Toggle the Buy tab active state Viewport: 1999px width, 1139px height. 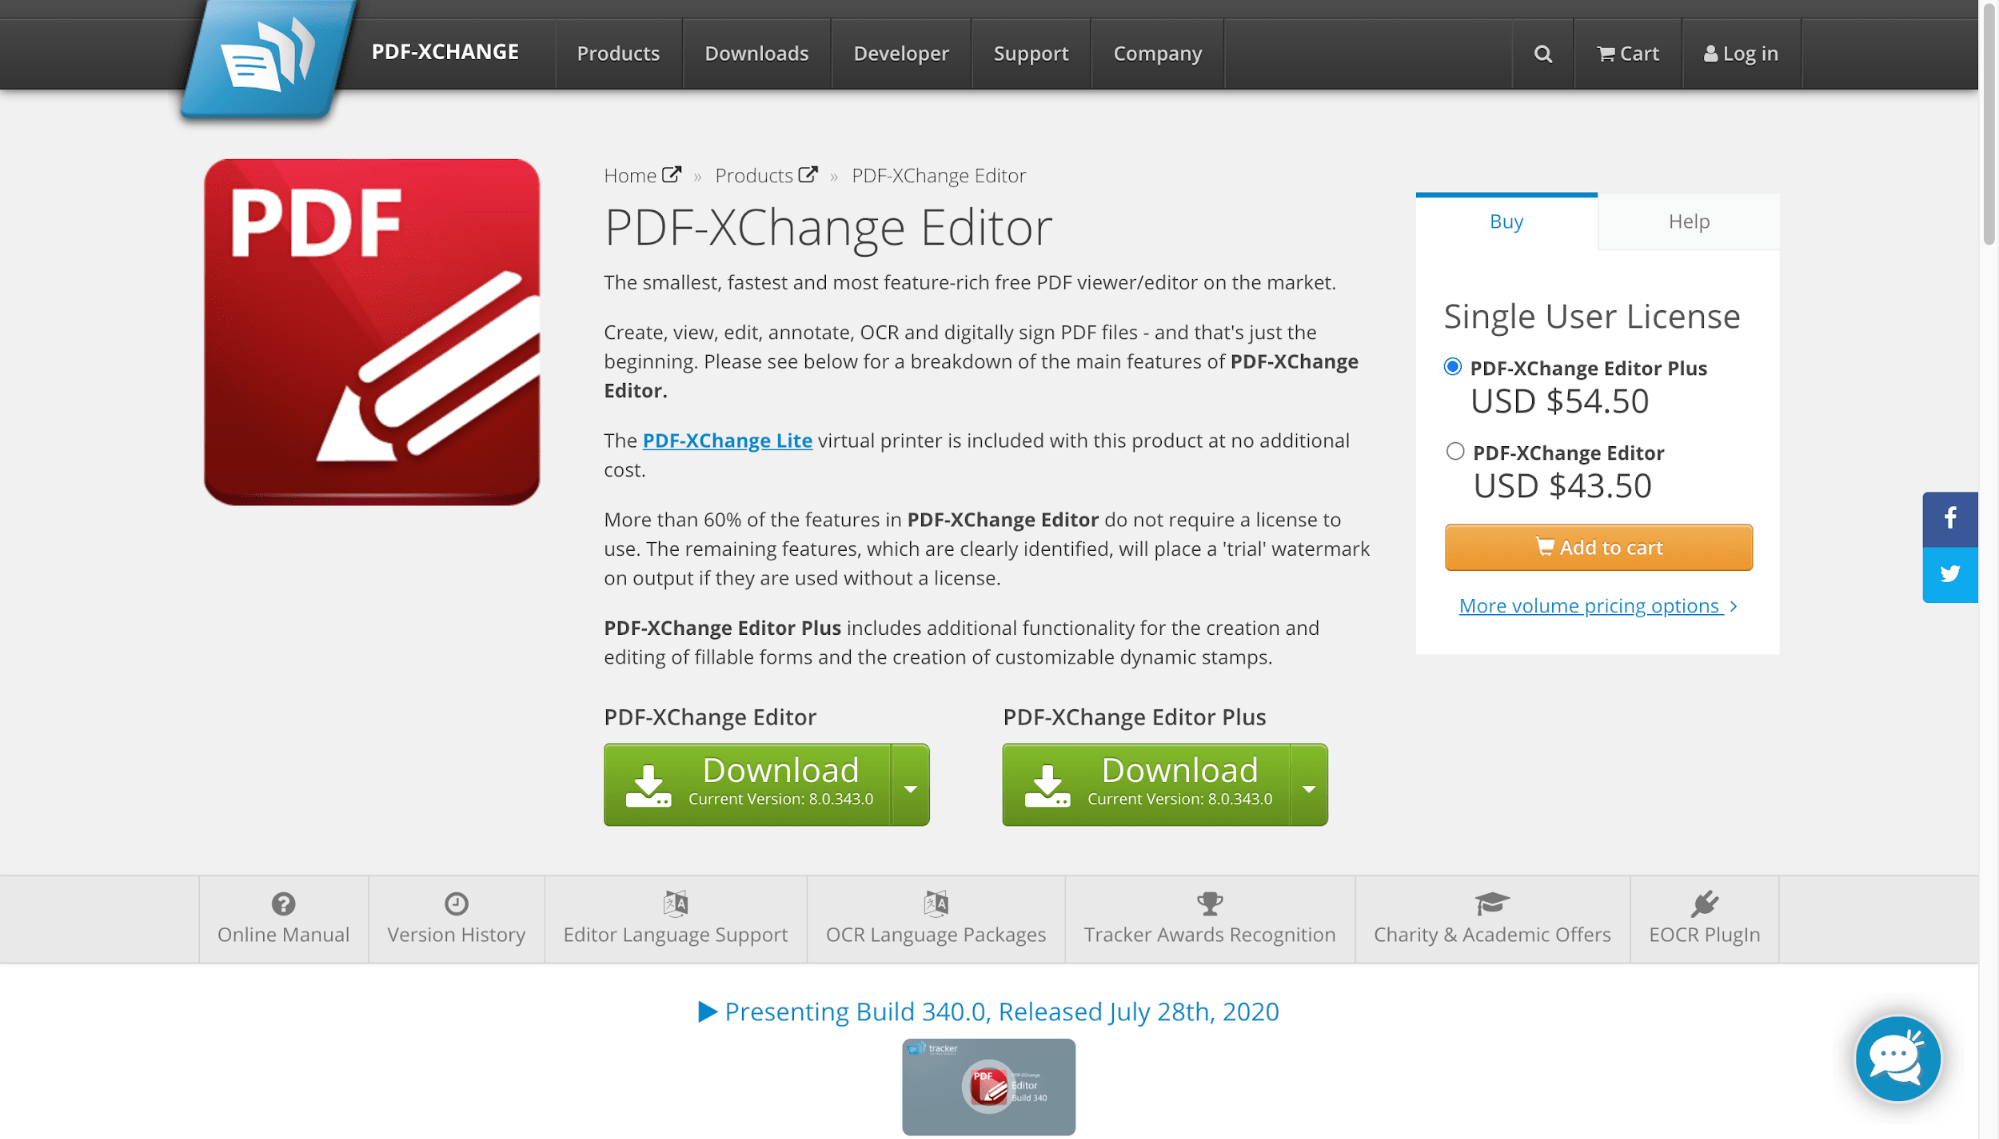point(1506,221)
